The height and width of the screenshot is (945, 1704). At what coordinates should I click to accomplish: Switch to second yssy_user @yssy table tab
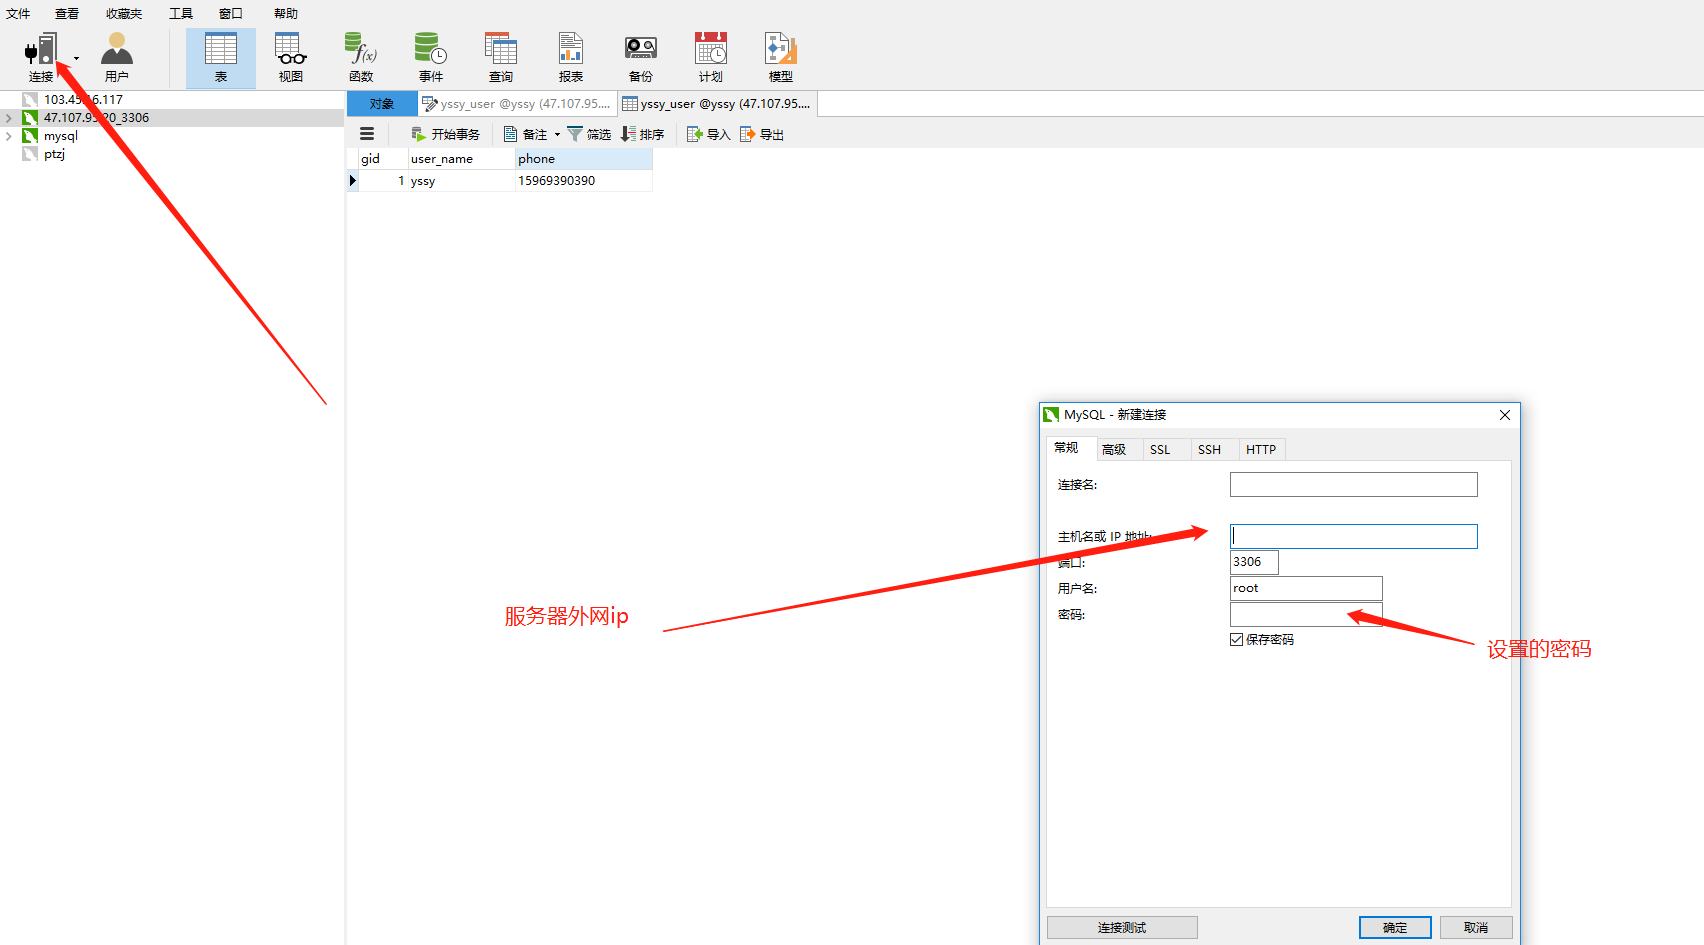[717, 104]
